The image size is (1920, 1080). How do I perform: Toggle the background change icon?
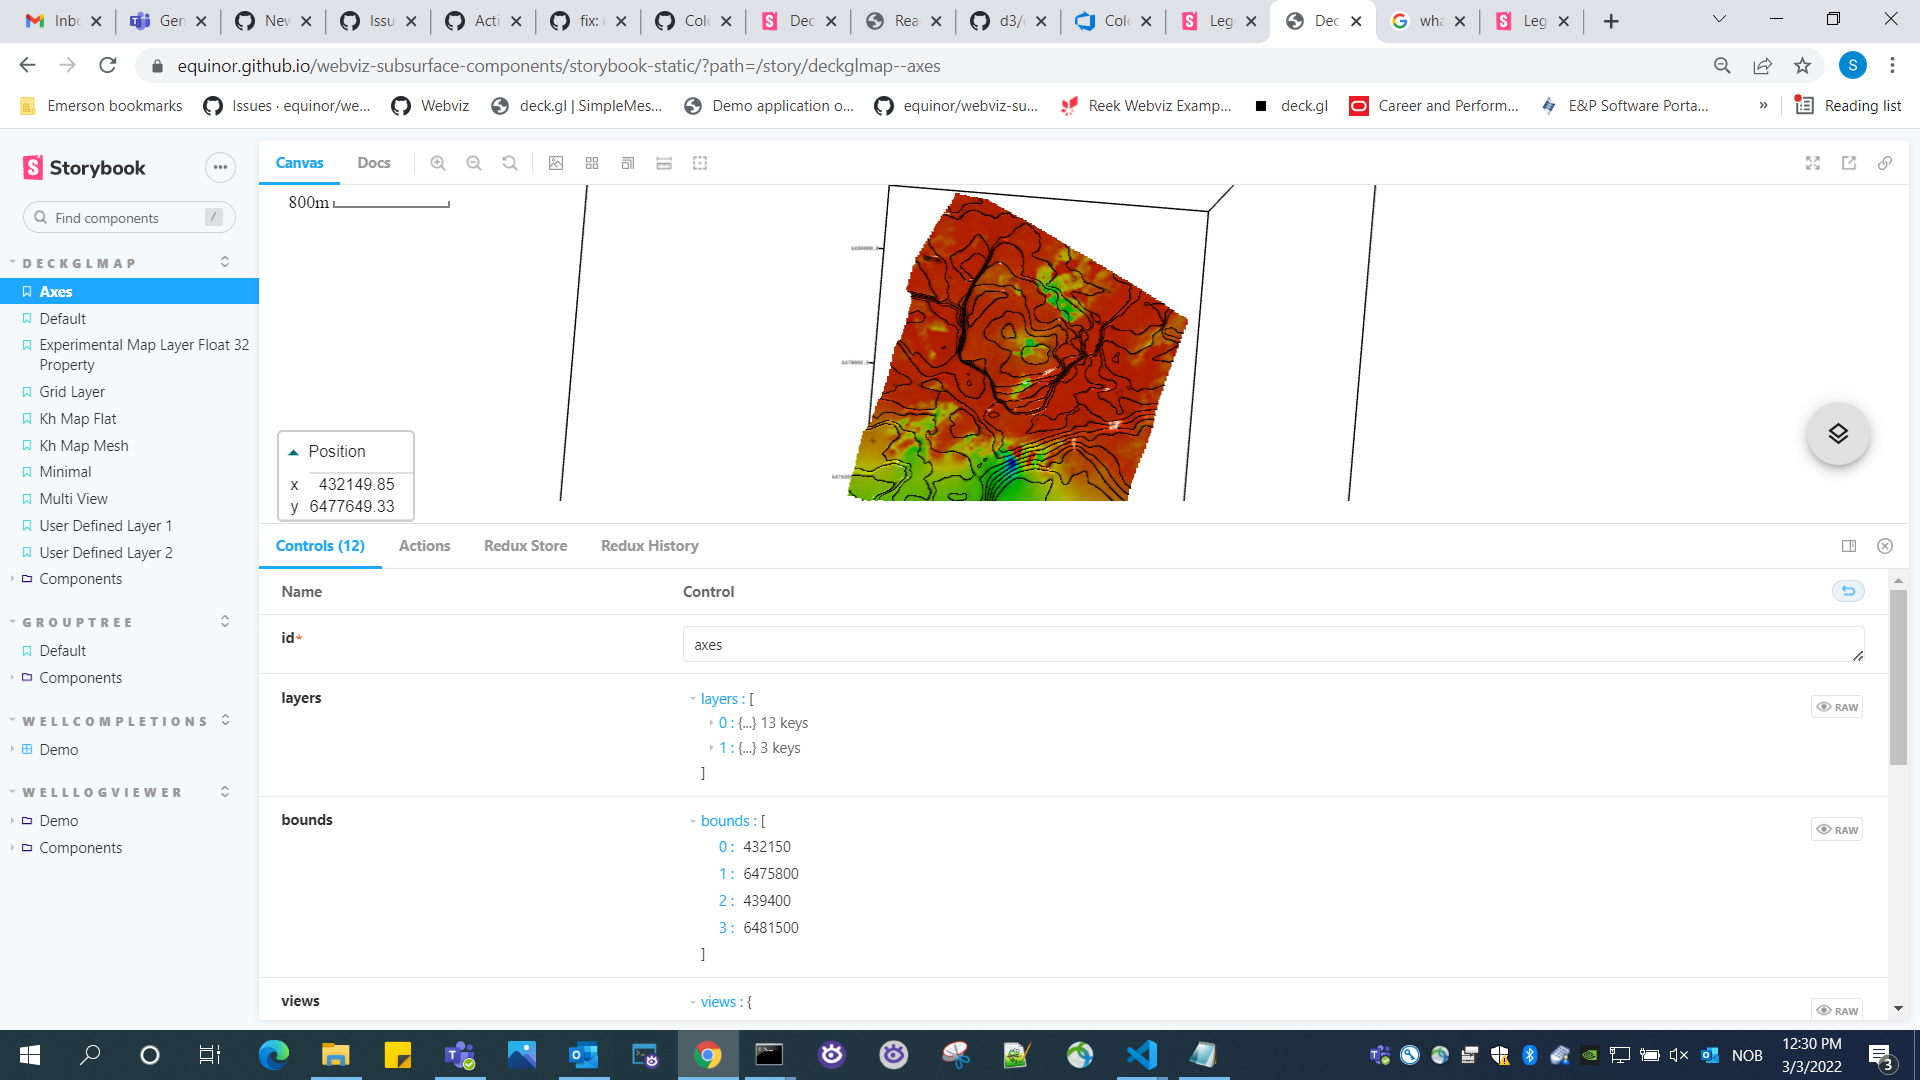tap(556, 163)
